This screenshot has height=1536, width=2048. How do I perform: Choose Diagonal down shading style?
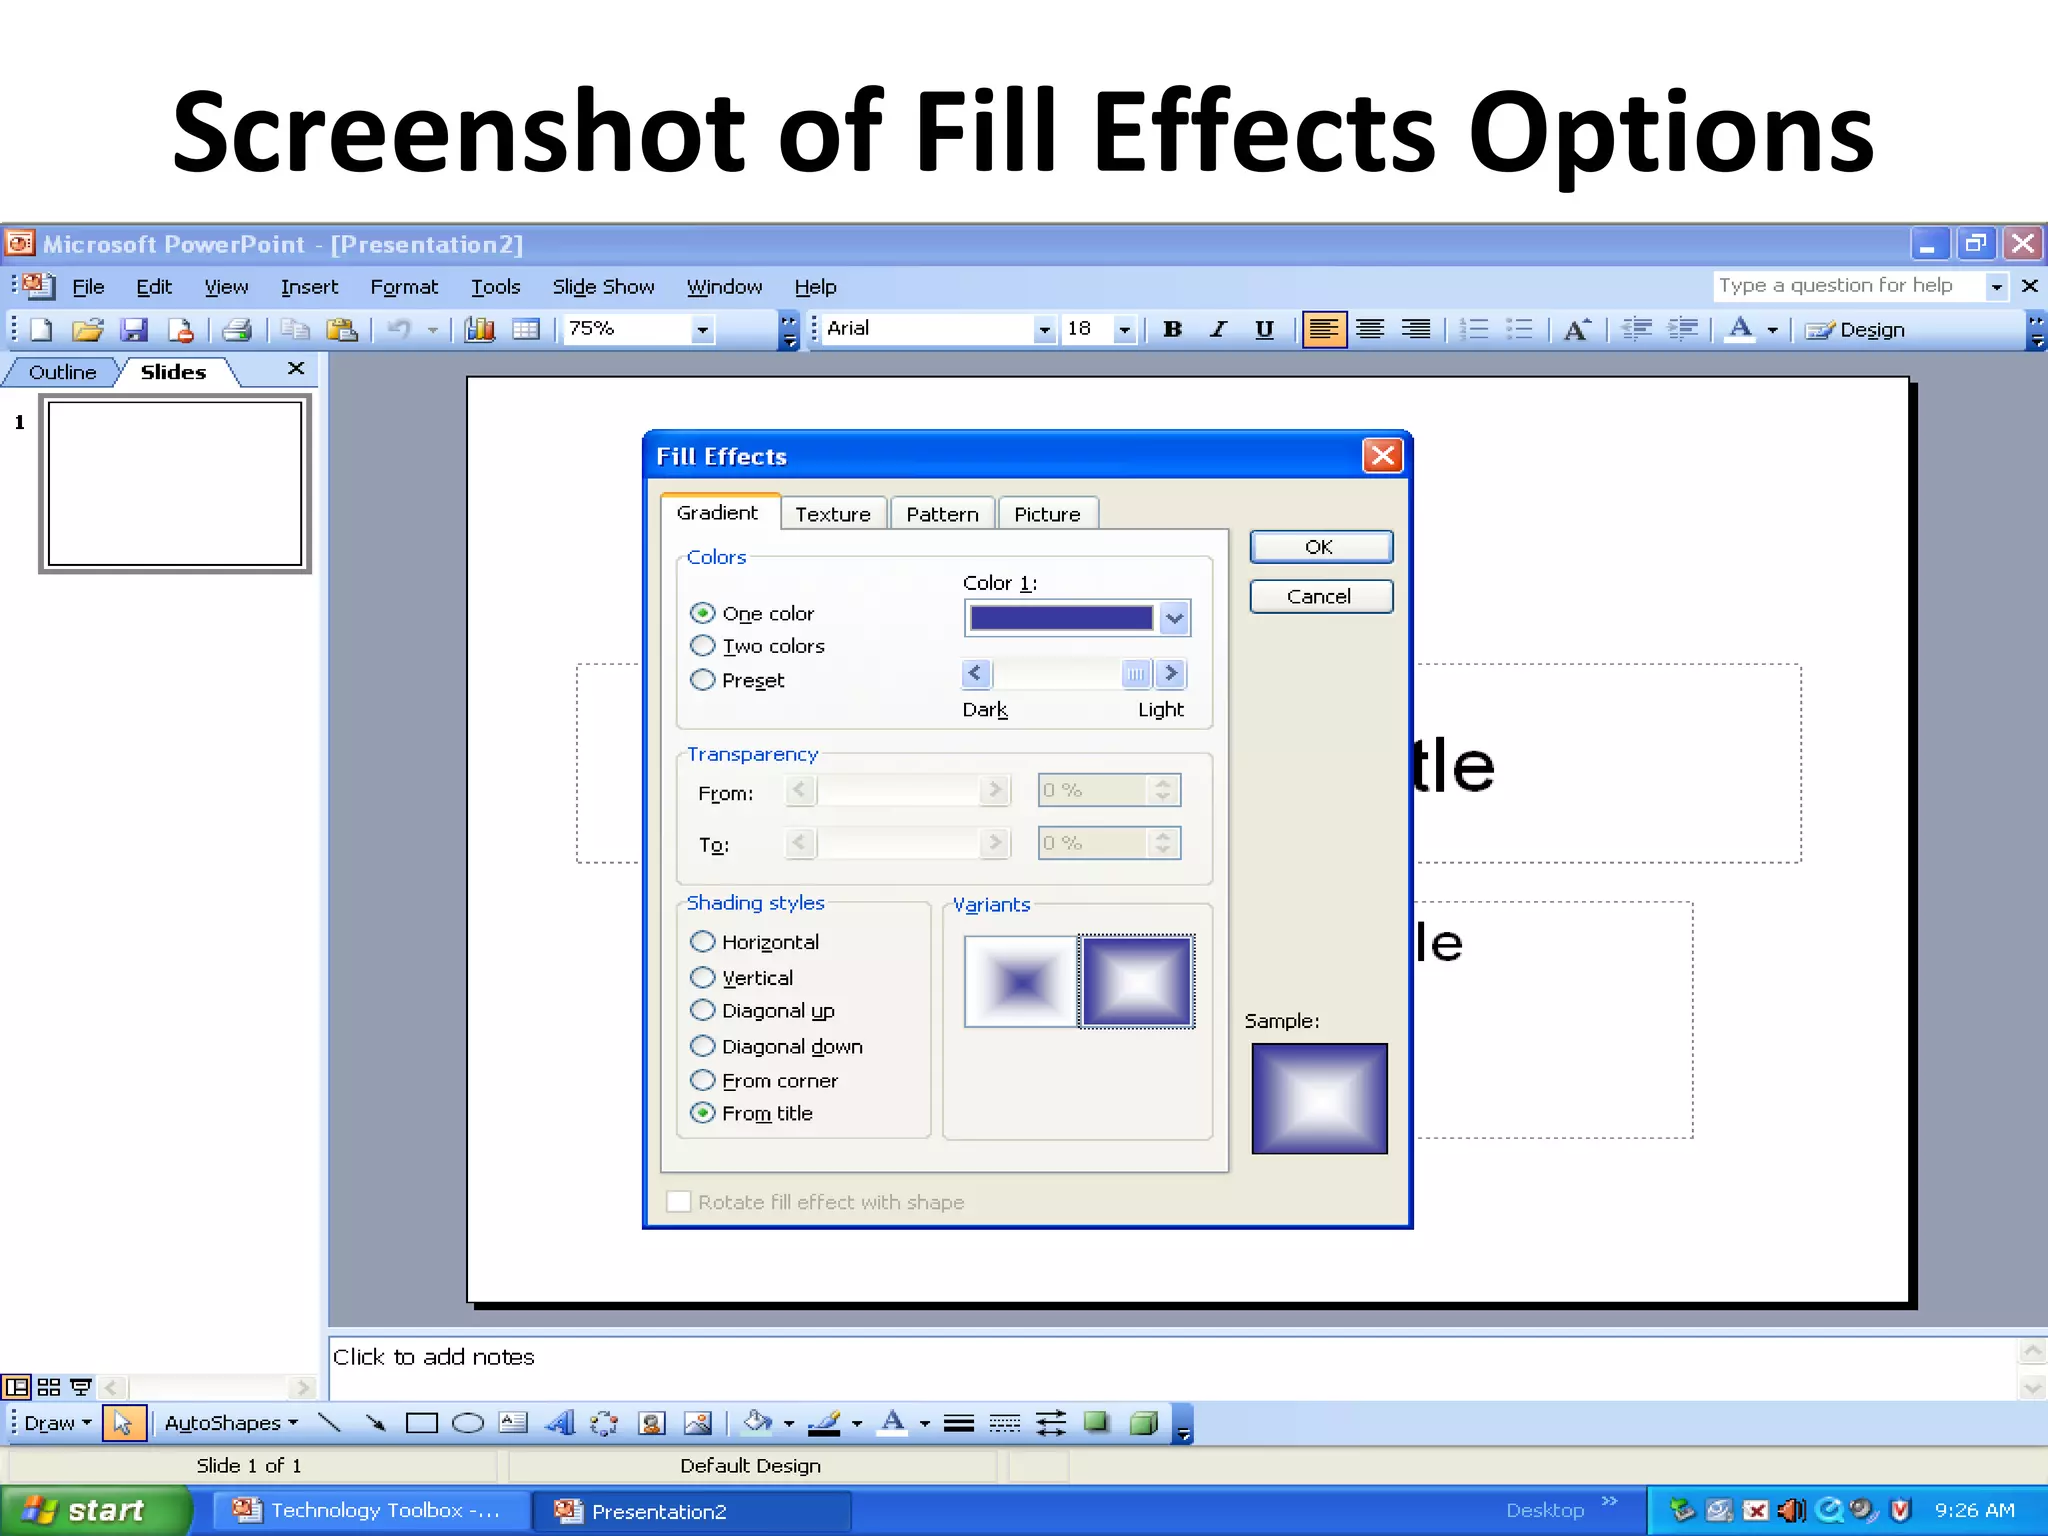tap(703, 1045)
